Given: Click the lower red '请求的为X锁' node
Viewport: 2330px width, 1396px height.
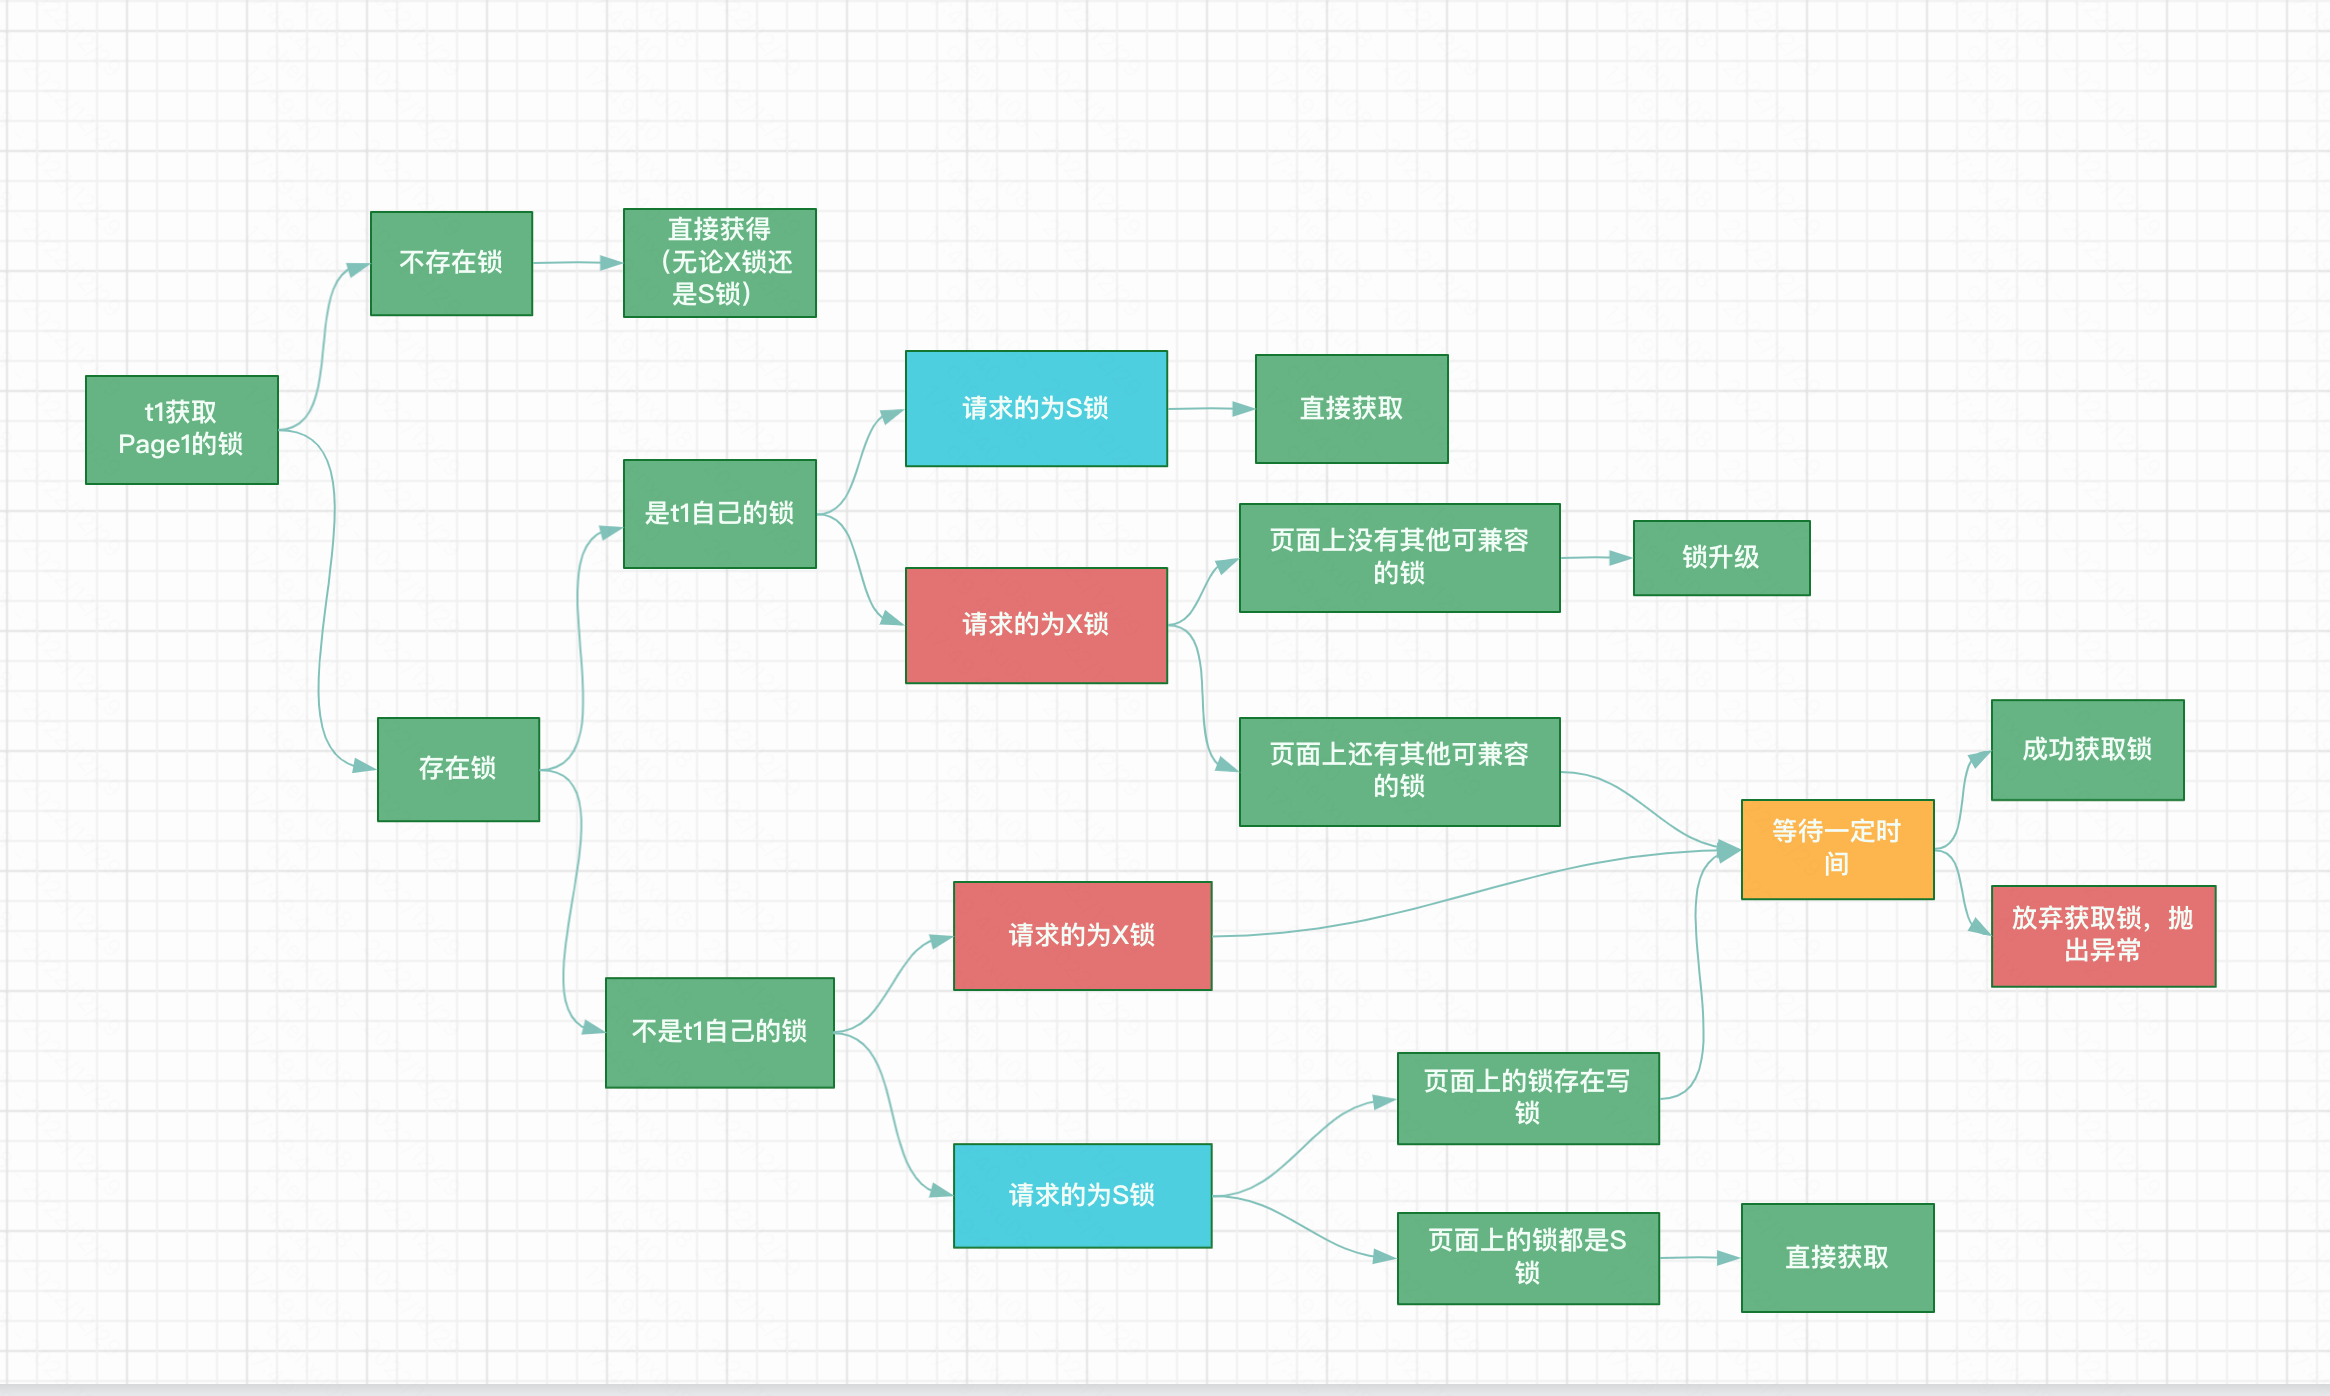Looking at the screenshot, I should [1082, 936].
